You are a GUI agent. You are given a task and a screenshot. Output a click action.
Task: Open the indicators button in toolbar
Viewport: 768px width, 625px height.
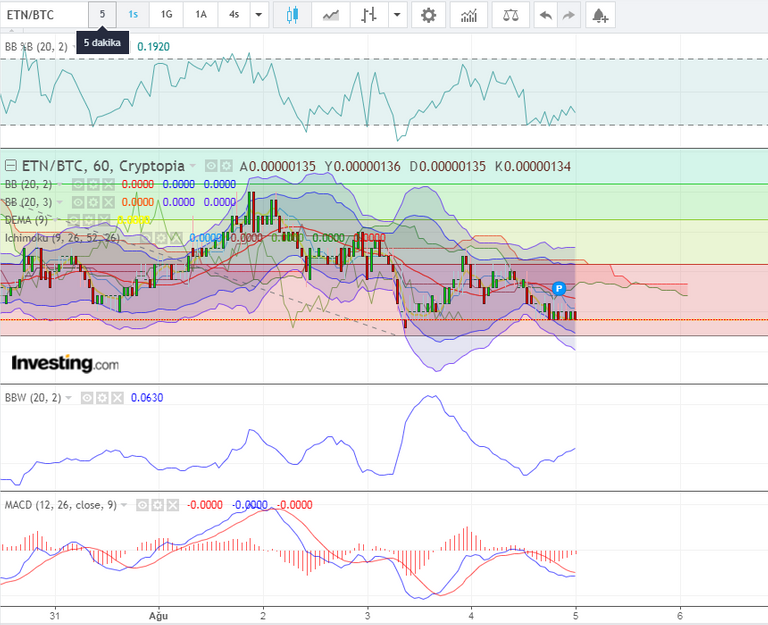coord(469,15)
